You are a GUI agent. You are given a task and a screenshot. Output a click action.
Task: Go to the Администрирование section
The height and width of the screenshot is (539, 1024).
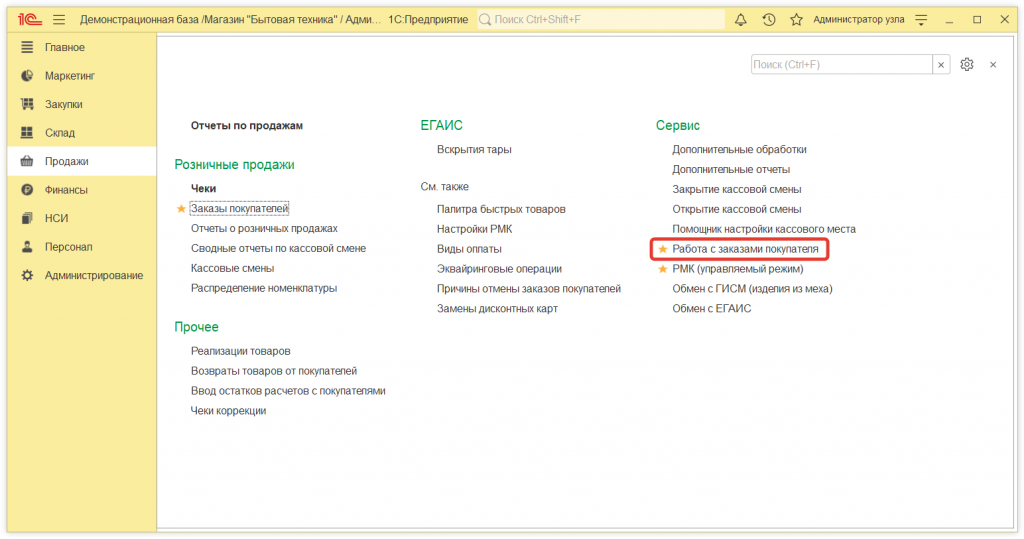point(93,275)
